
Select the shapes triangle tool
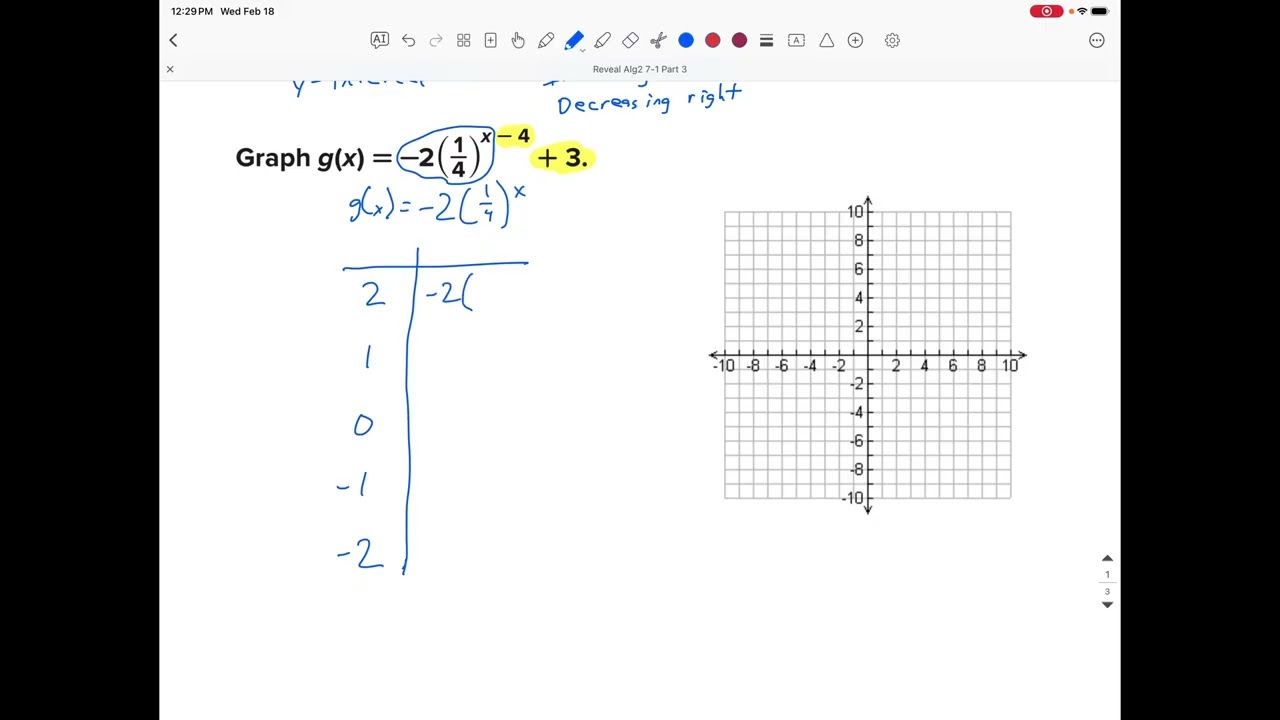[x=827, y=40]
